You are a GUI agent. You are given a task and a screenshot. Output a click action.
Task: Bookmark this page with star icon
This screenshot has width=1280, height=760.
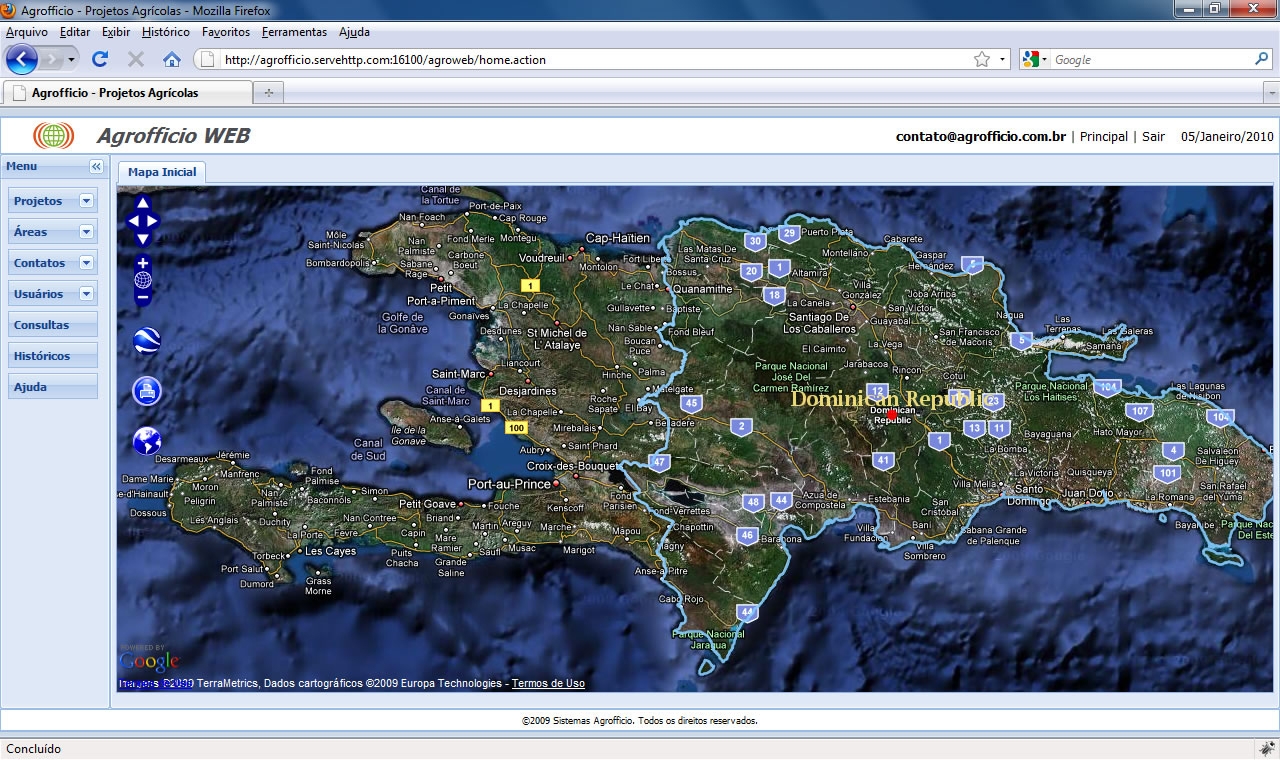point(982,59)
